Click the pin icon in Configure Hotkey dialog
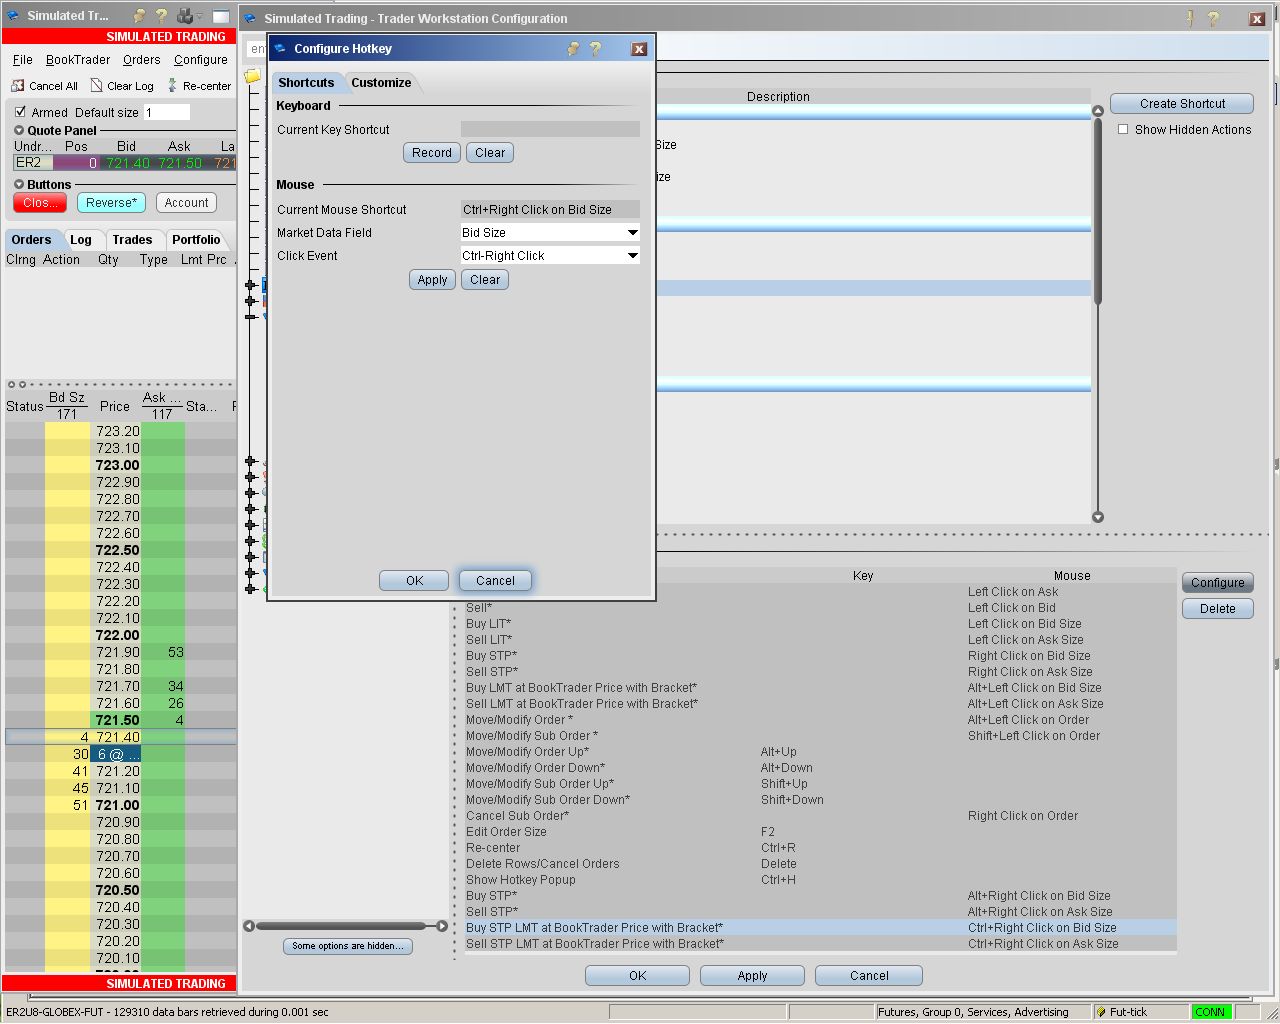The image size is (1280, 1024). click(573, 48)
